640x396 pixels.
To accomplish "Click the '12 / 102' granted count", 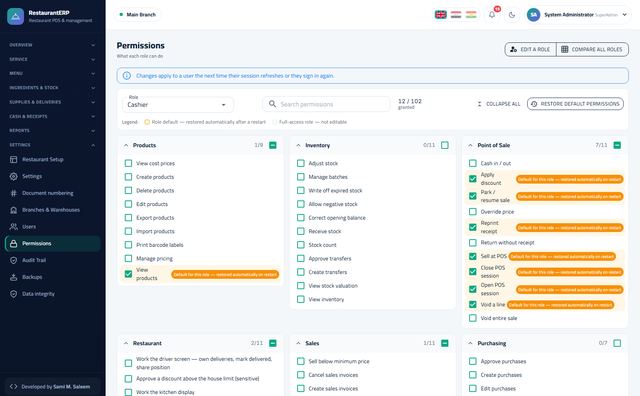I will 410,101.
